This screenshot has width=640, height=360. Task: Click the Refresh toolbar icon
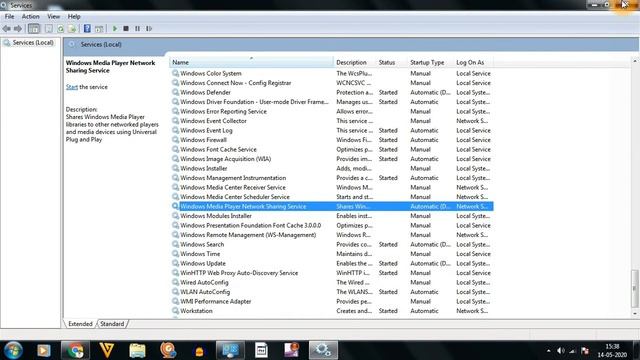coord(60,29)
